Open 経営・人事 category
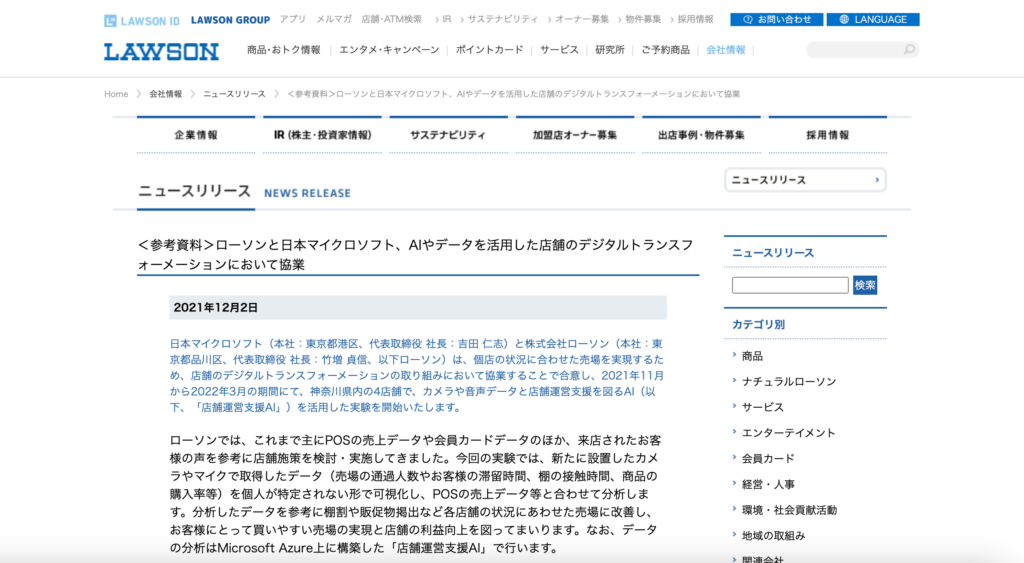The width and height of the screenshot is (1024, 563). [x=768, y=485]
